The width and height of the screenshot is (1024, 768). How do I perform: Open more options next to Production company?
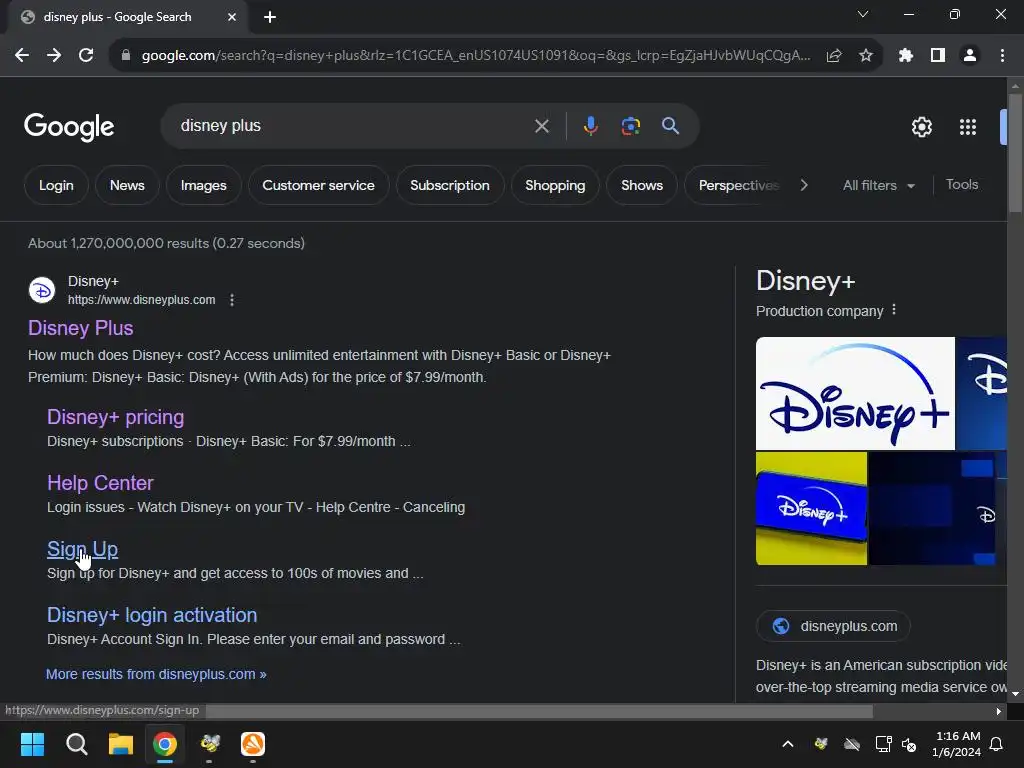pyautogui.click(x=894, y=310)
